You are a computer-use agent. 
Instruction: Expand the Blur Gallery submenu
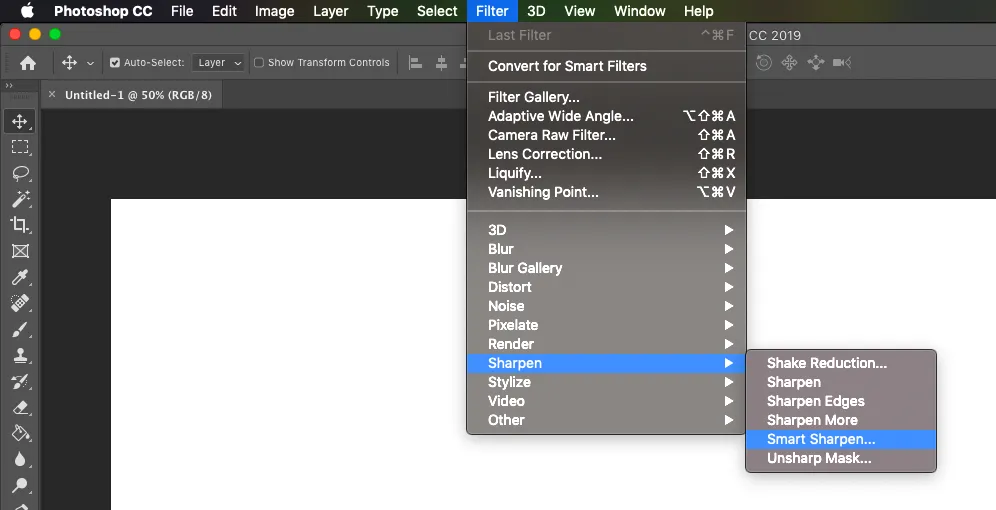tap(606, 268)
